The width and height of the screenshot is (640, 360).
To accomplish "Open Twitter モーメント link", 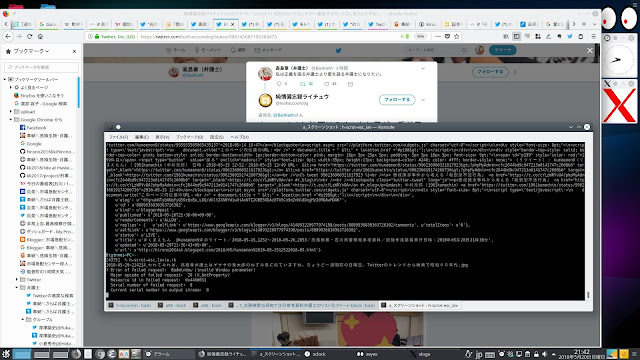I will click(x=207, y=50).
